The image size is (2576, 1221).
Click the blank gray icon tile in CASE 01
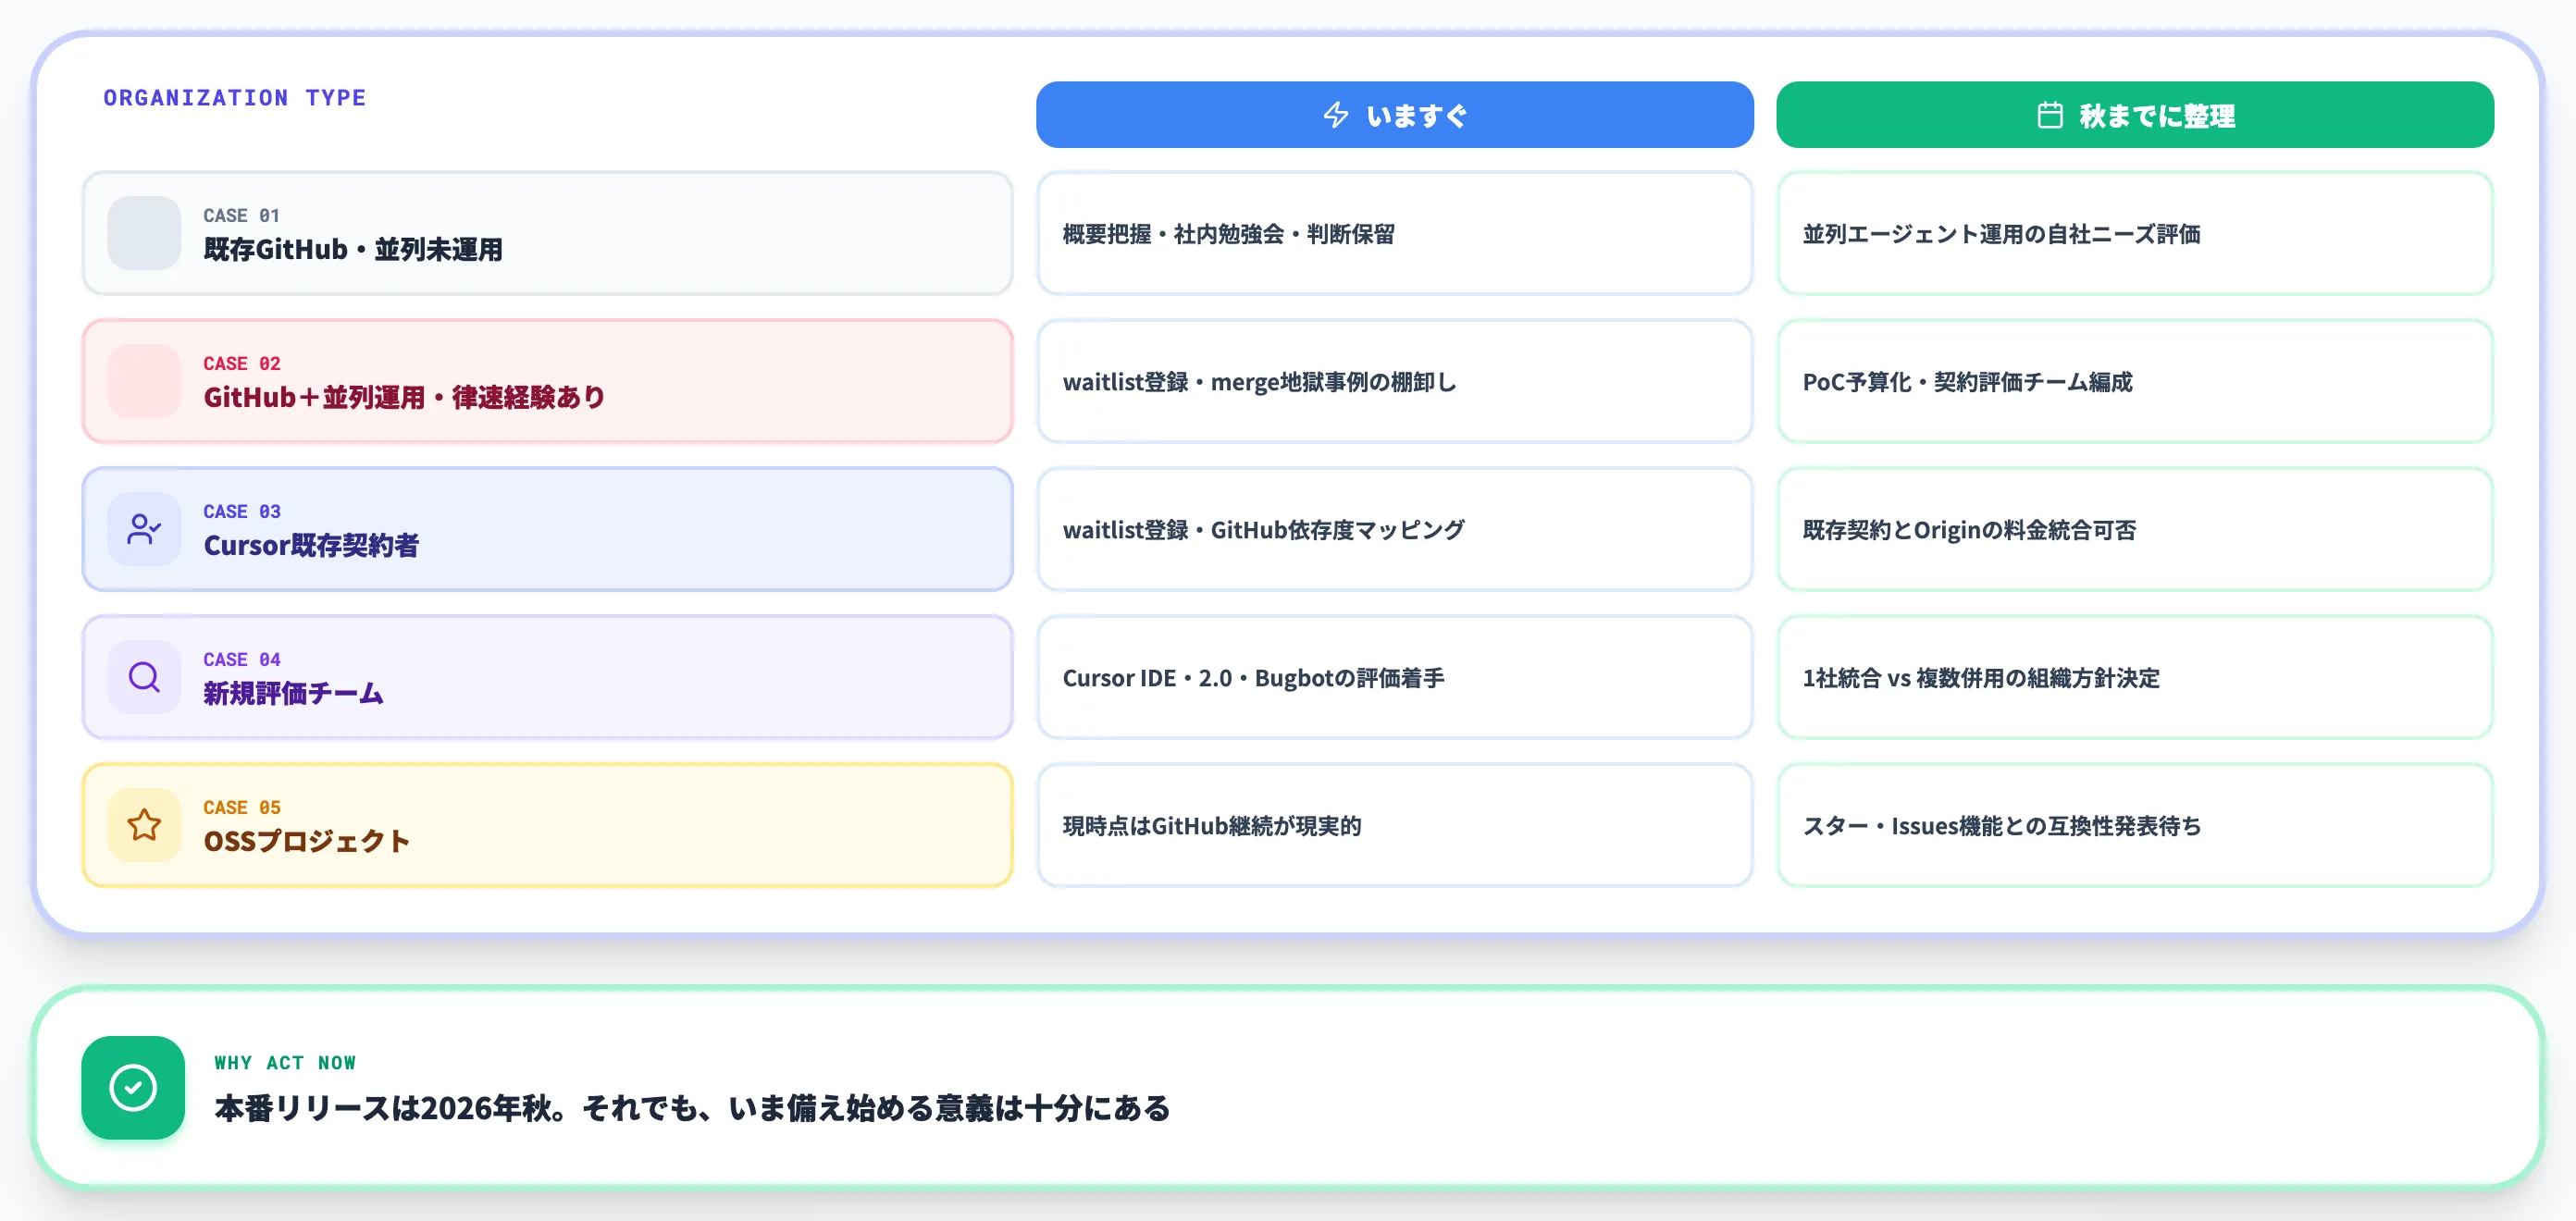click(x=144, y=233)
